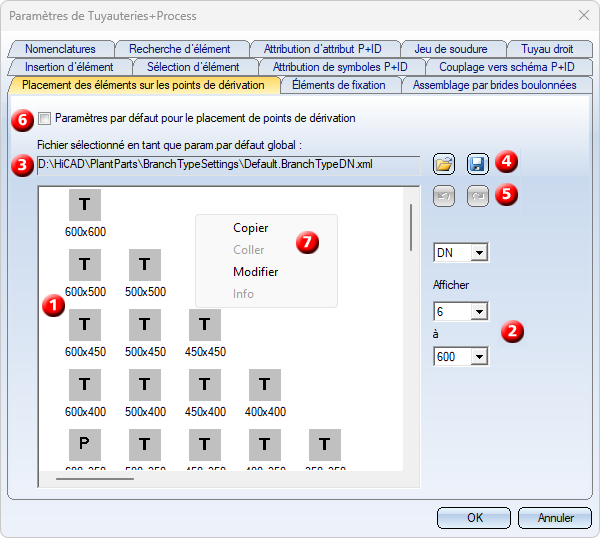Select the 600x600 T tile

coord(85,205)
